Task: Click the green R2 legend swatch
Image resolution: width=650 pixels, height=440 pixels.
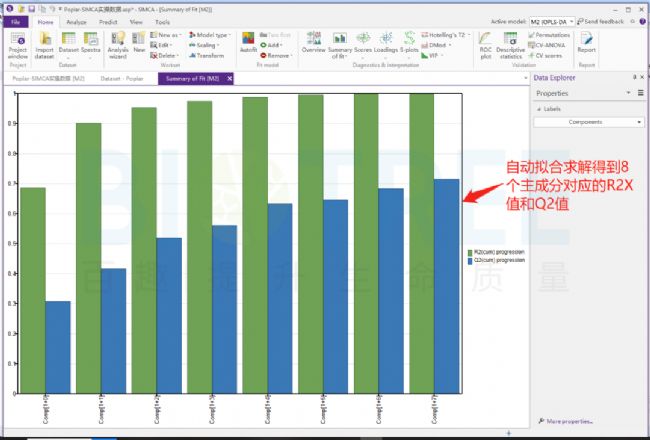Action: click(470, 253)
